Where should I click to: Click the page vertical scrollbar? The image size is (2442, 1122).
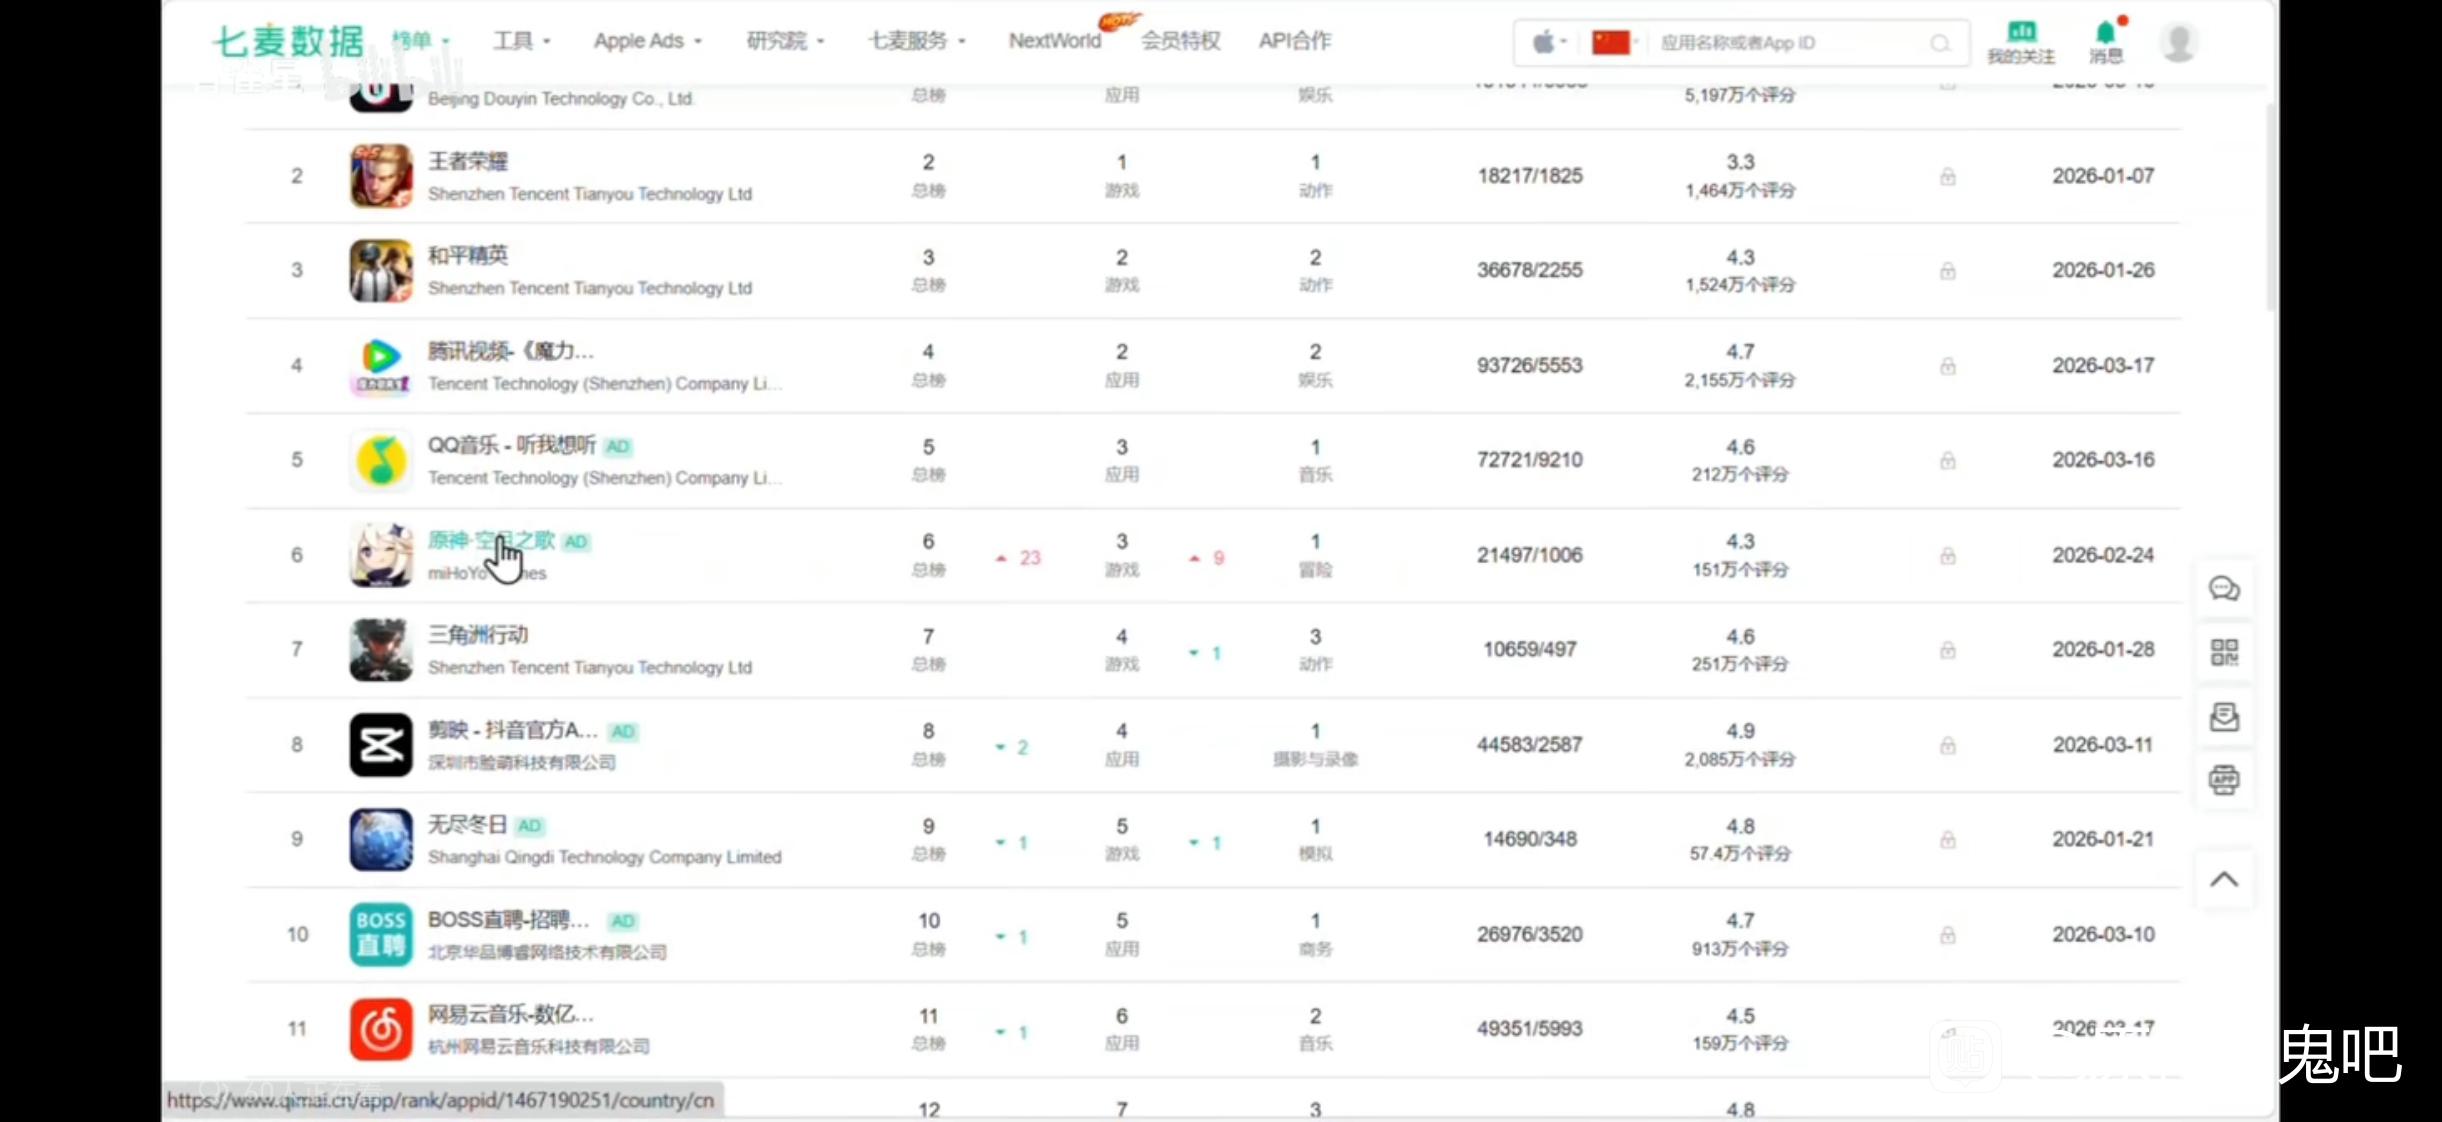pyautogui.click(x=2270, y=205)
